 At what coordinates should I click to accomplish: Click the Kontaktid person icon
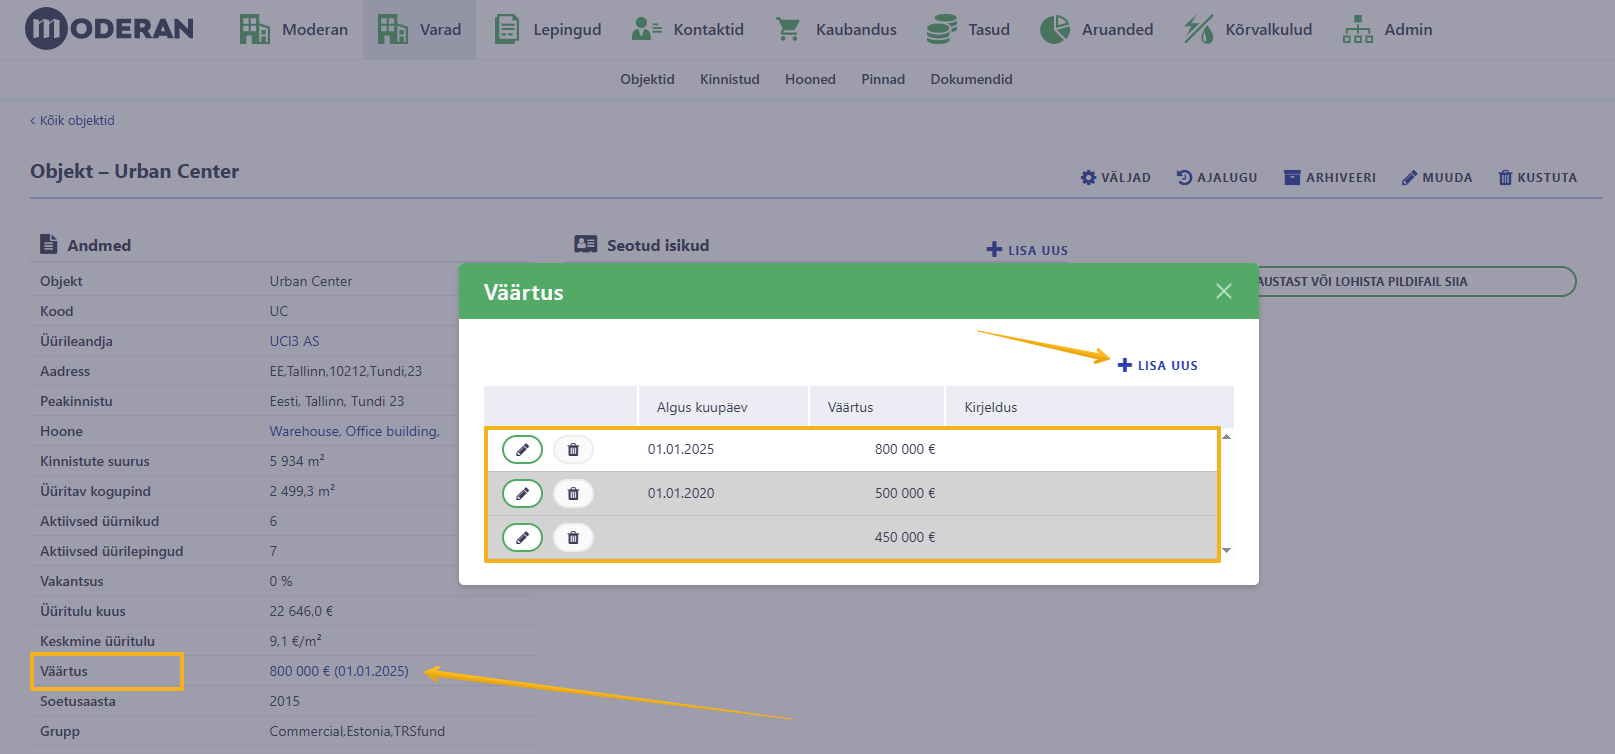pyautogui.click(x=646, y=29)
